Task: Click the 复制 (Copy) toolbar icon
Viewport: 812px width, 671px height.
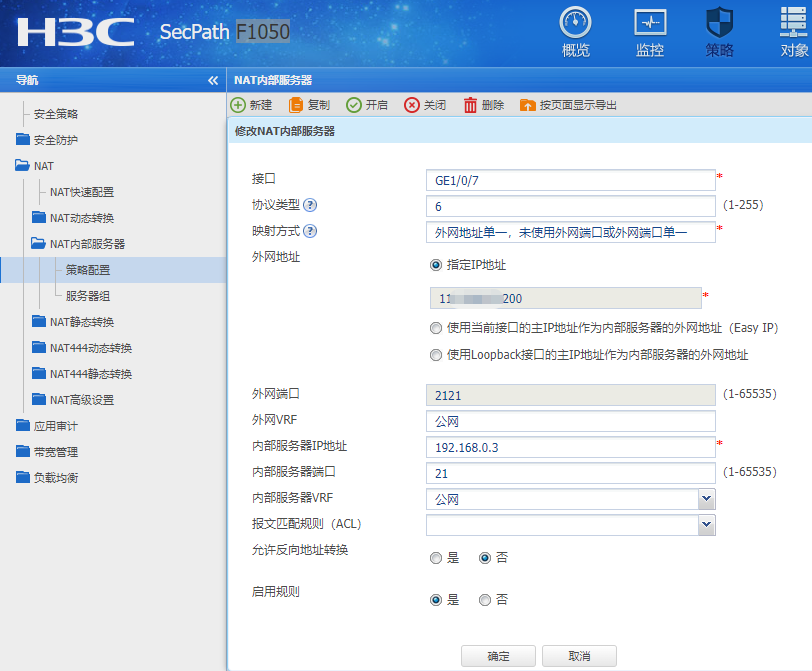Action: pyautogui.click(x=296, y=105)
